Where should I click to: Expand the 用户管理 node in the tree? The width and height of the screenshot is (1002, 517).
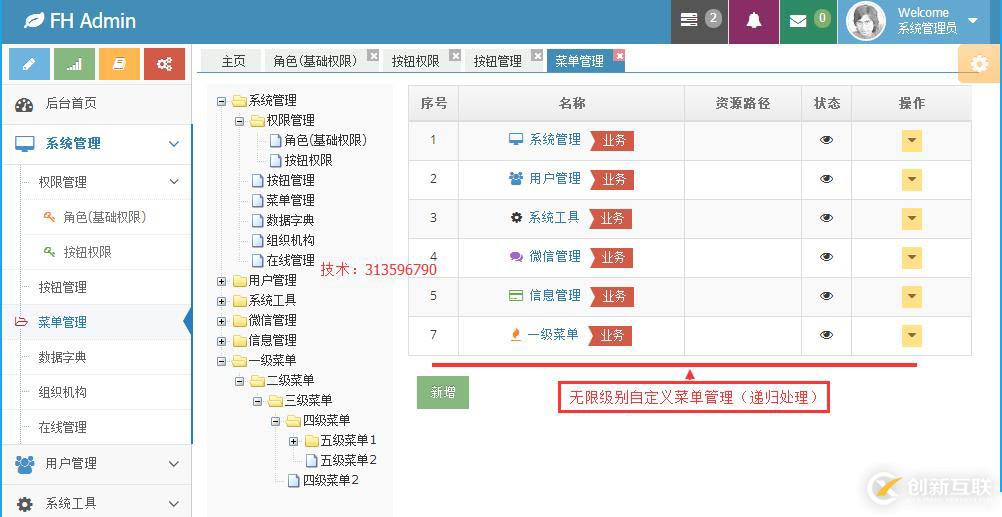(x=222, y=281)
